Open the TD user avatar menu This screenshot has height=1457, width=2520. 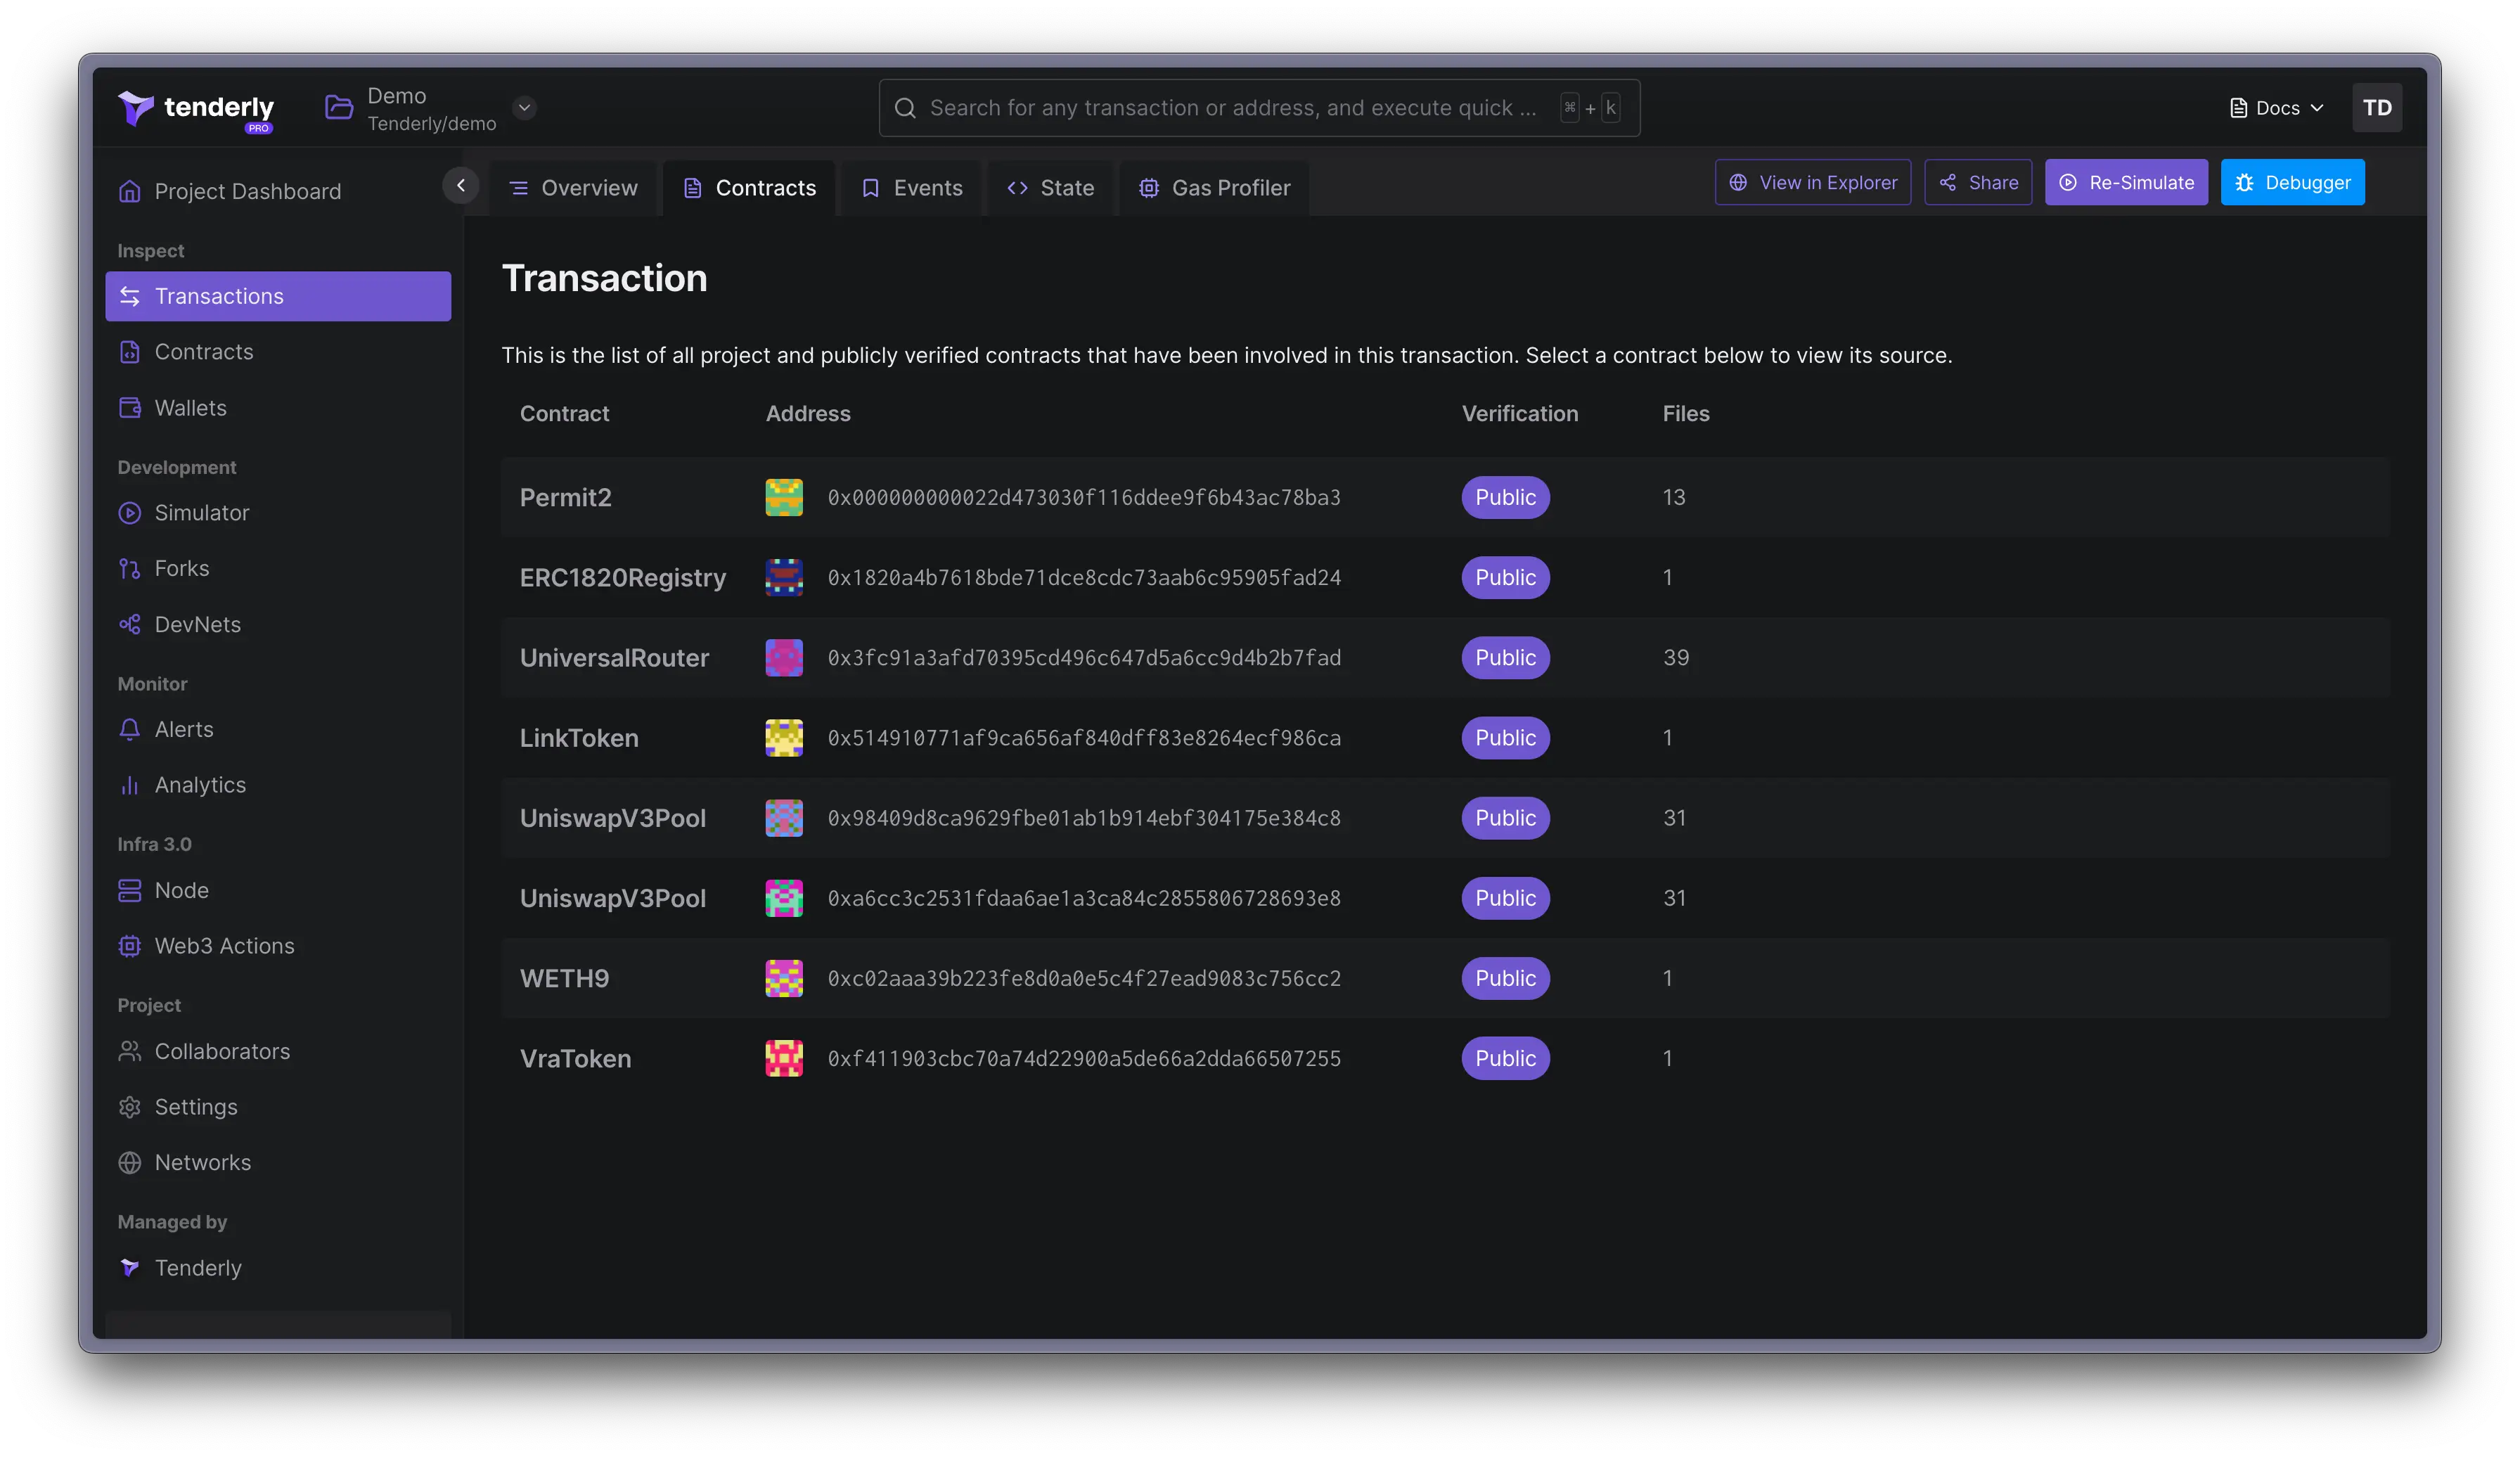(x=2376, y=108)
